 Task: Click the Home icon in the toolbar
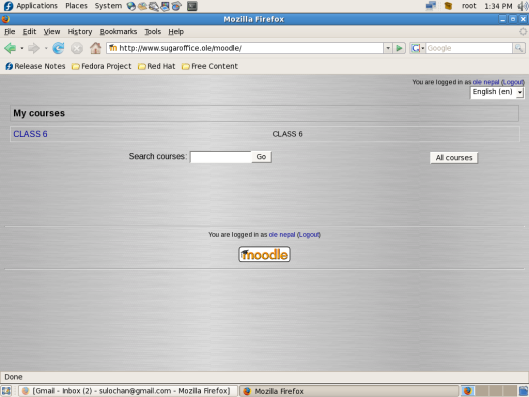pyautogui.click(x=95, y=48)
